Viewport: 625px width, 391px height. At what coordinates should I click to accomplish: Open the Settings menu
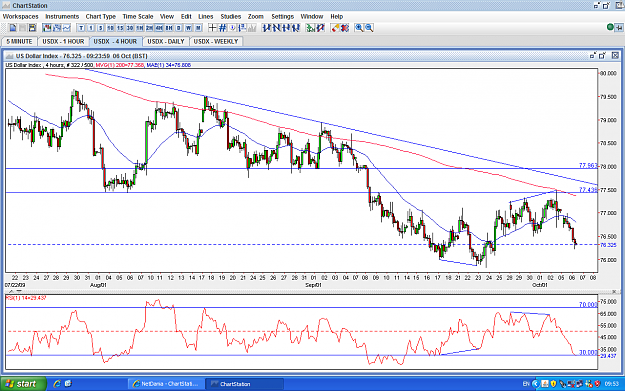[x=283, y=16]
